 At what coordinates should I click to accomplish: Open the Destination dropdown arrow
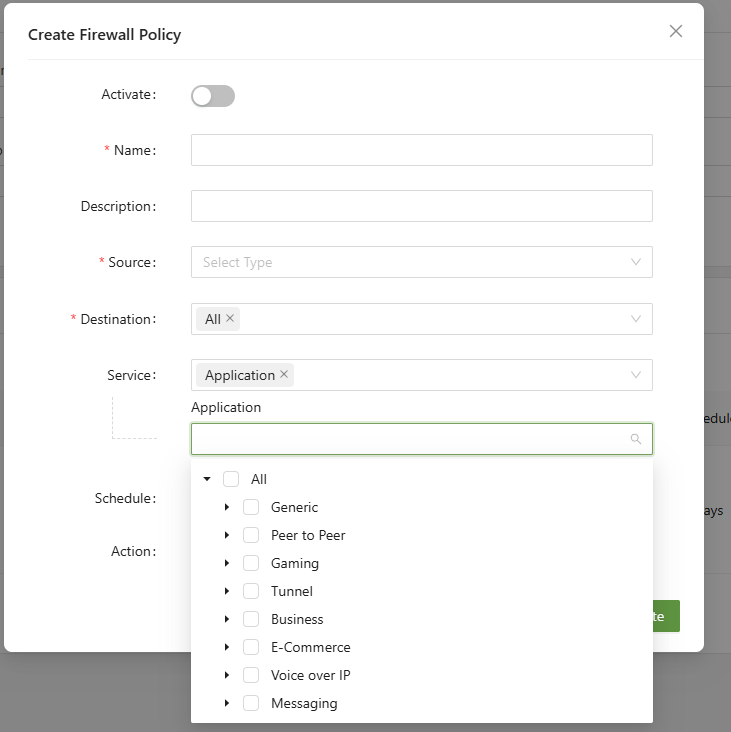[x=636, y=319]
